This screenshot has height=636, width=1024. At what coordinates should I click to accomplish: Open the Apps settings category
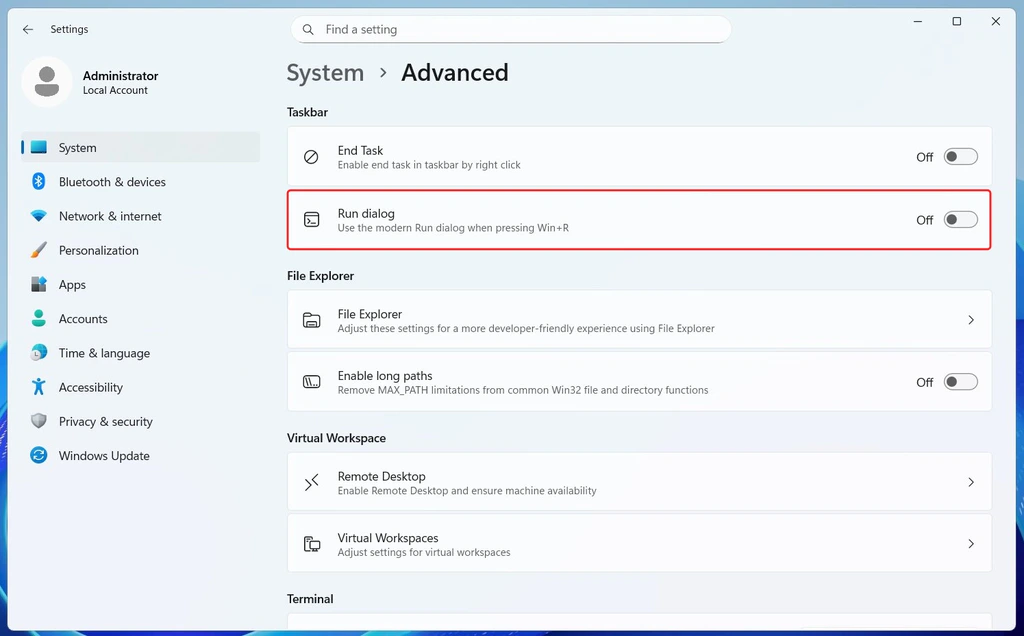tap(72, 285)
